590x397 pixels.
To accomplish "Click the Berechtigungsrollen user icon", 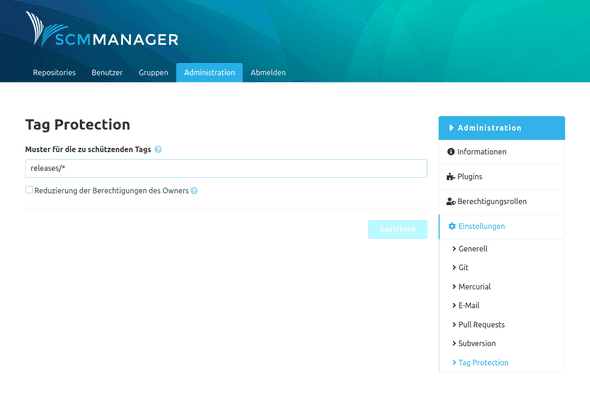I will pyautogui.click(x=451, y=201).
